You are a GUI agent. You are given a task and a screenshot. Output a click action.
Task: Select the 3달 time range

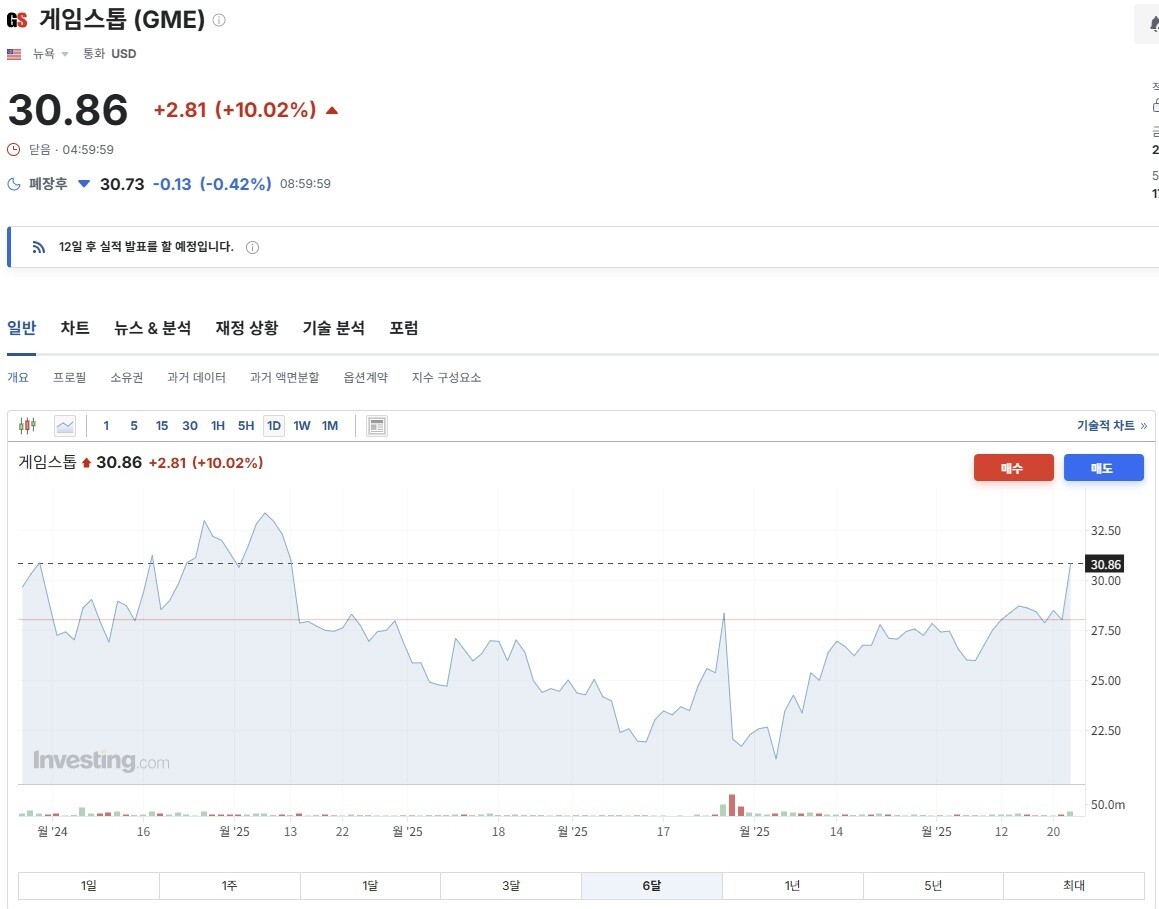[511, 885]
